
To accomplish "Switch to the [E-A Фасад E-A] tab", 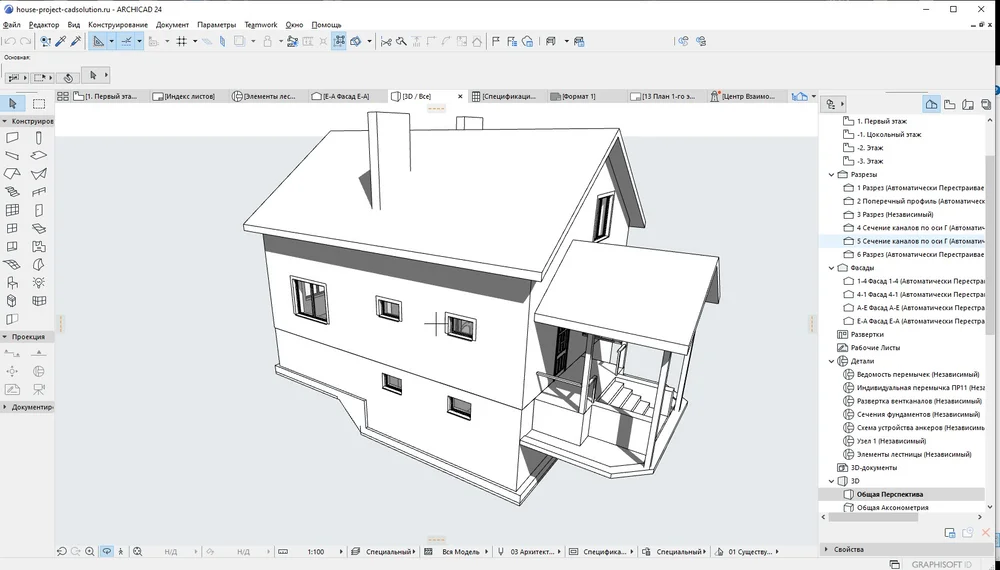I will [x=346, y=97].
